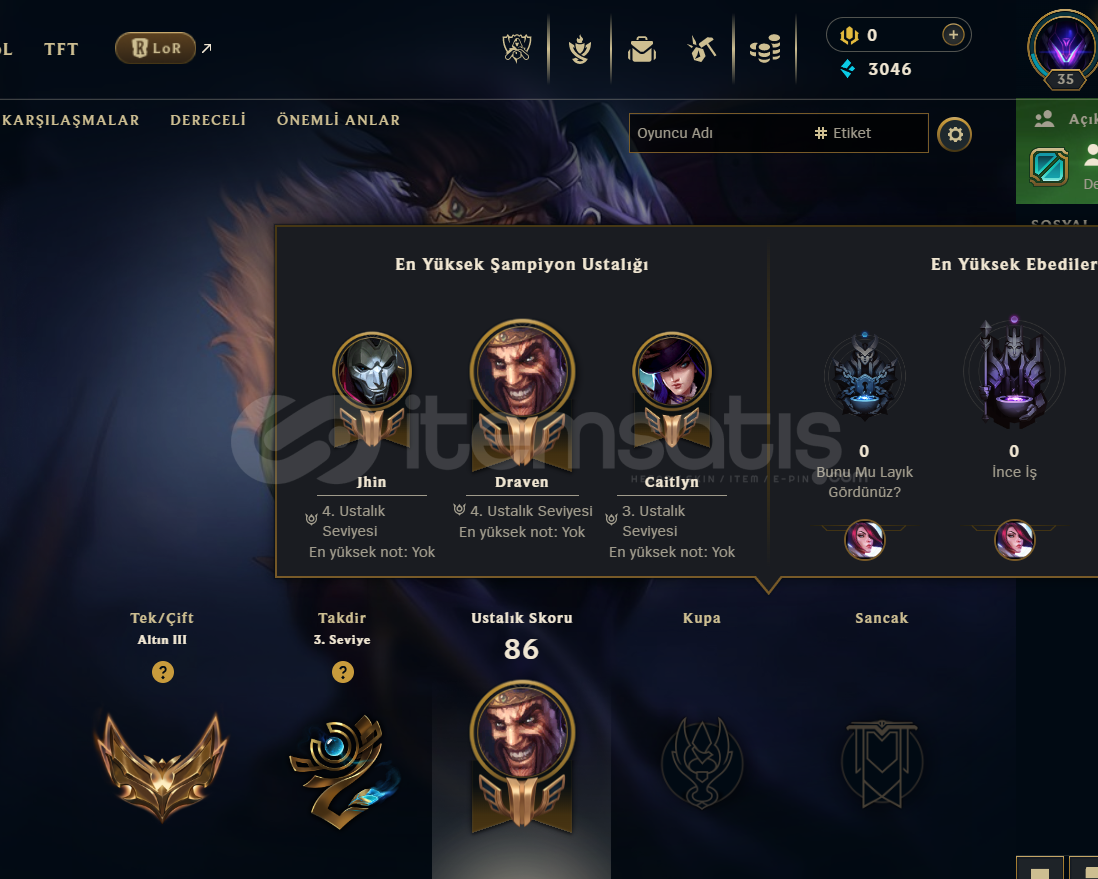1098x879 pixels.
Task: Open profile settings gear icon
Action: [x=954, y=134]
